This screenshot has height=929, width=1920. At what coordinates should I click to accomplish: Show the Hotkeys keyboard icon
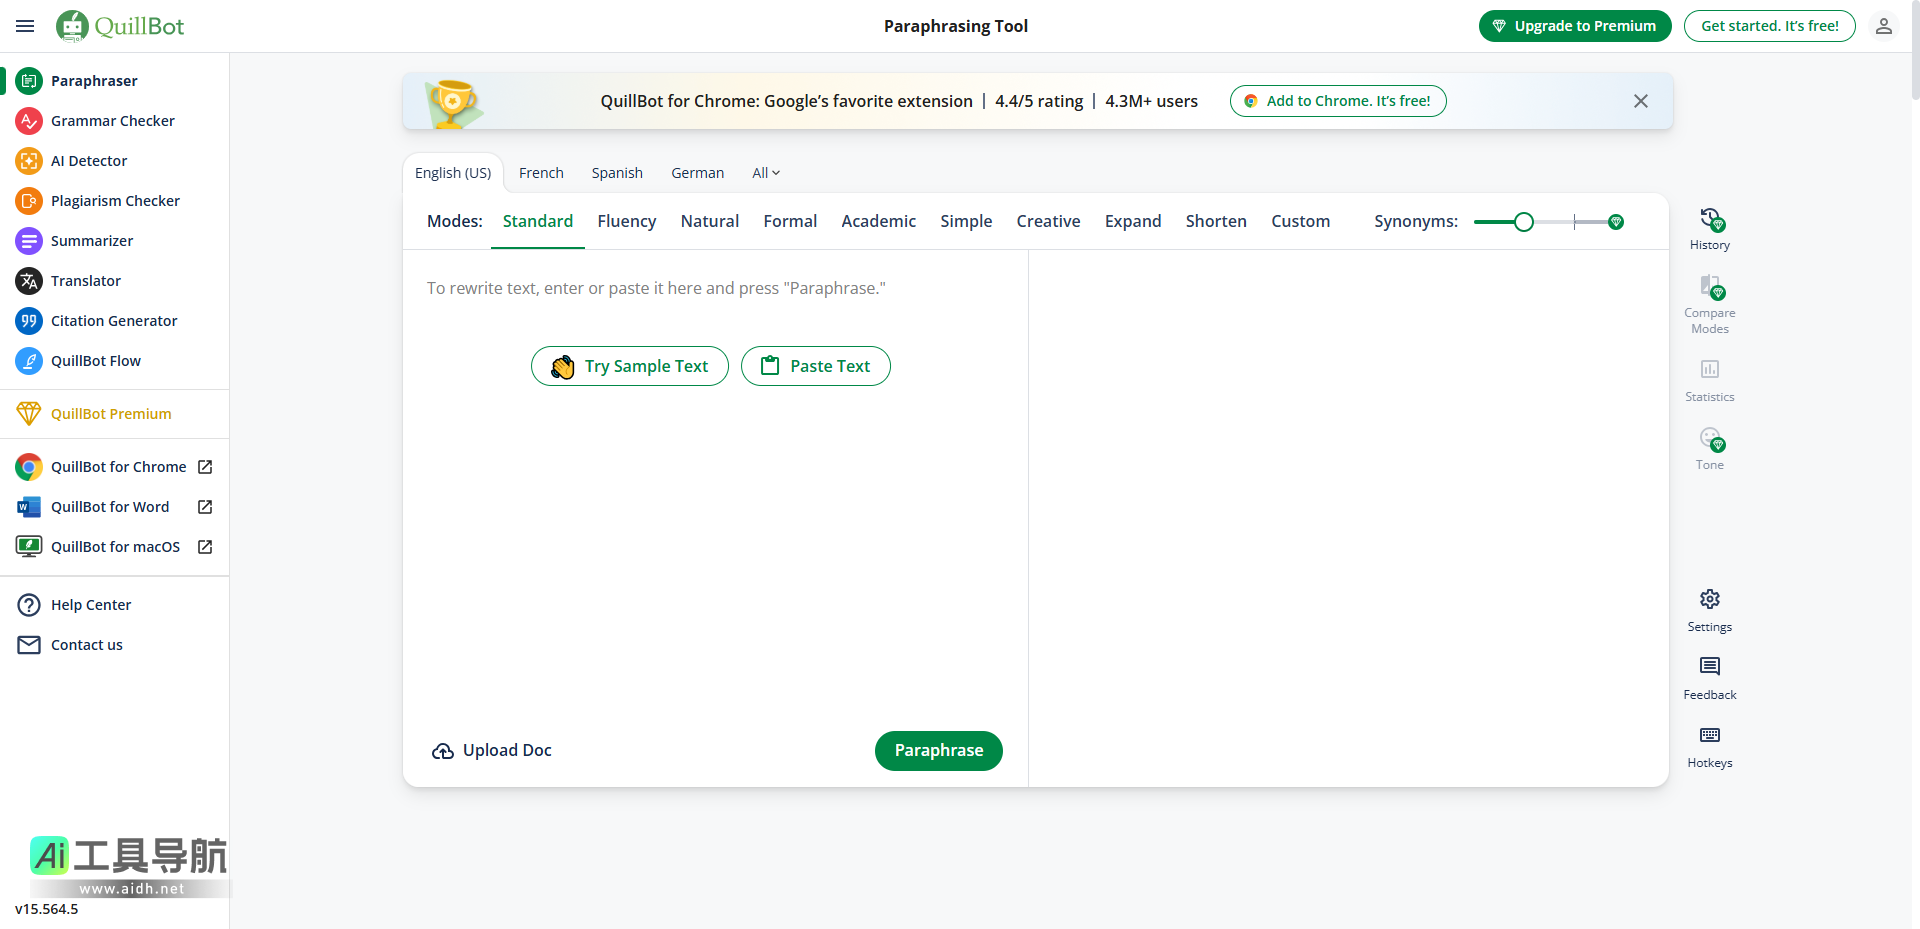pyautogui.click(x=1709, y=736)
